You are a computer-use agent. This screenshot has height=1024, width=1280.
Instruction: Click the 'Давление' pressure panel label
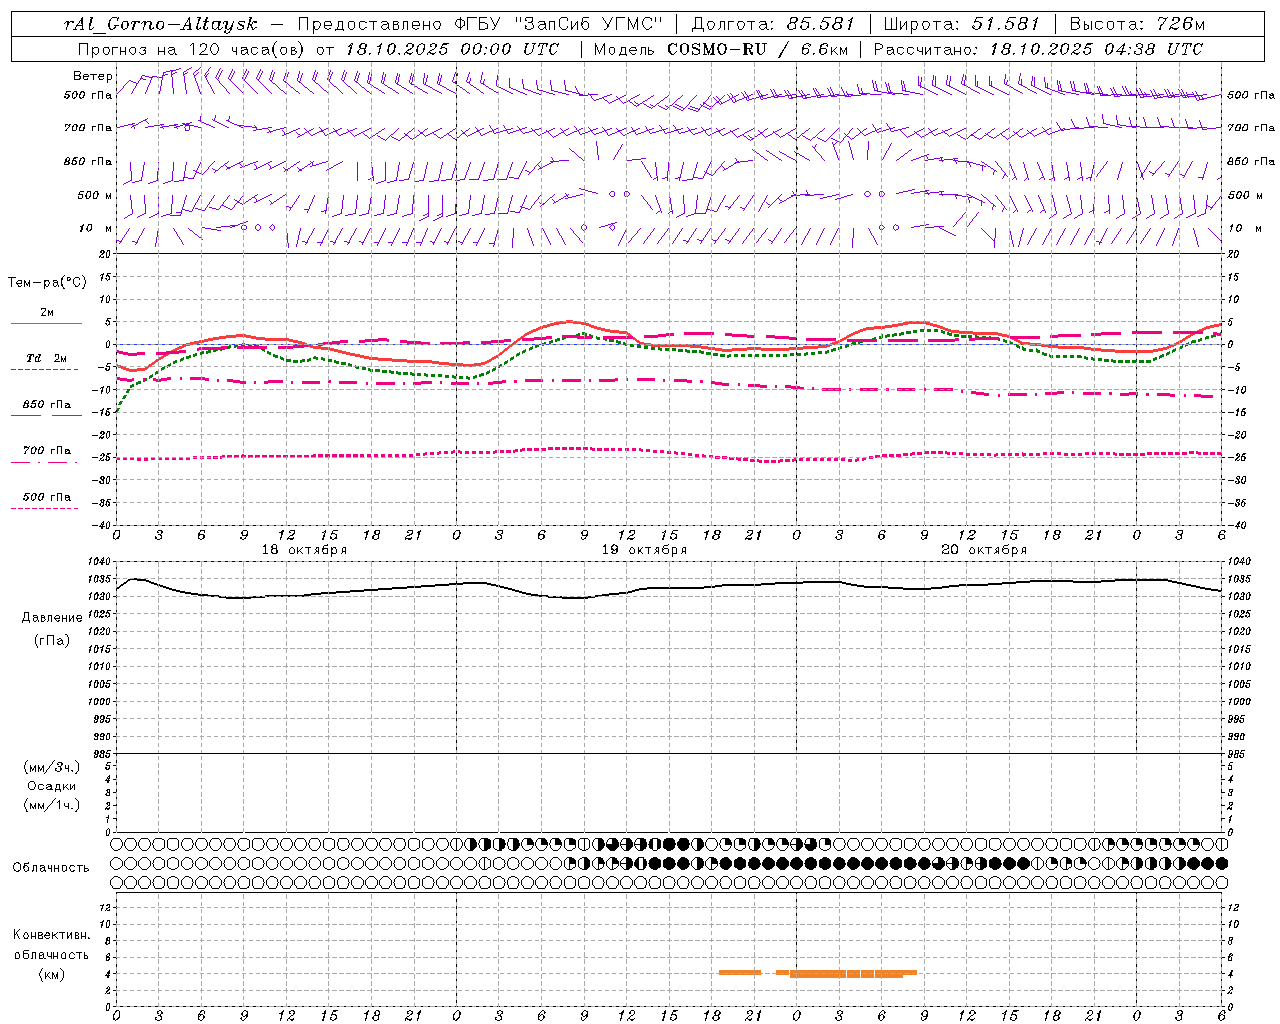point(52,618)
